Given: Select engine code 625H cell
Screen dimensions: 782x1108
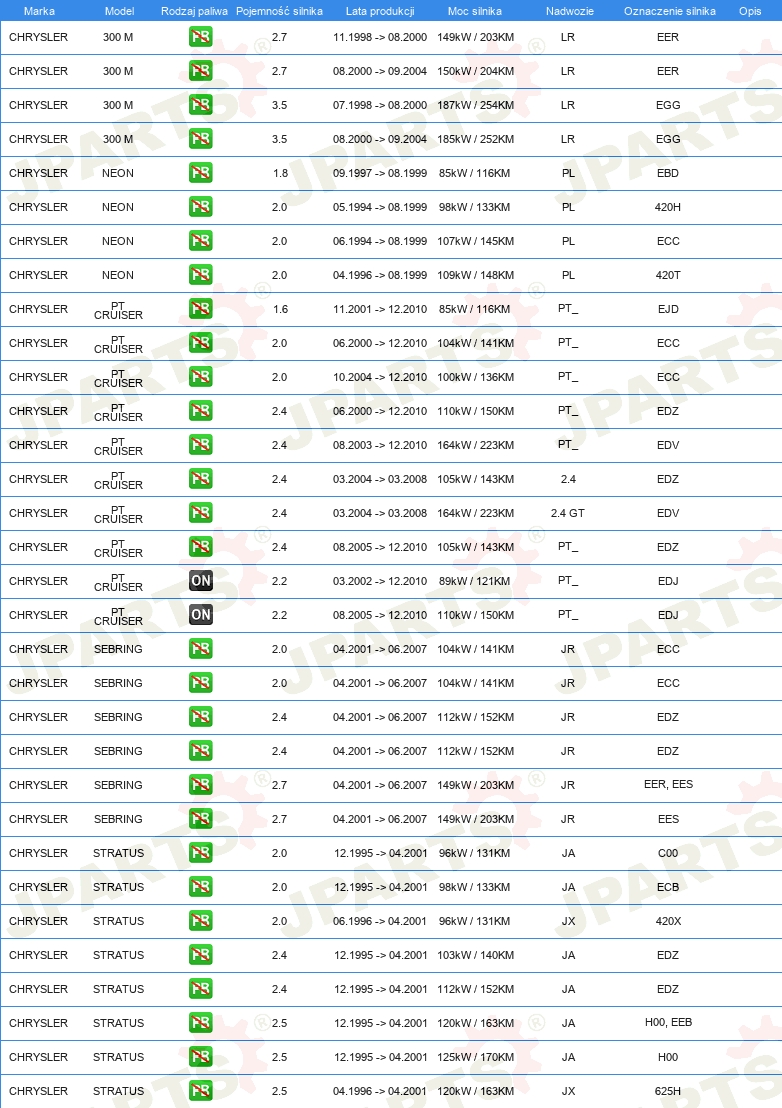Looking at the screenshot, I should click(668, 1091).
